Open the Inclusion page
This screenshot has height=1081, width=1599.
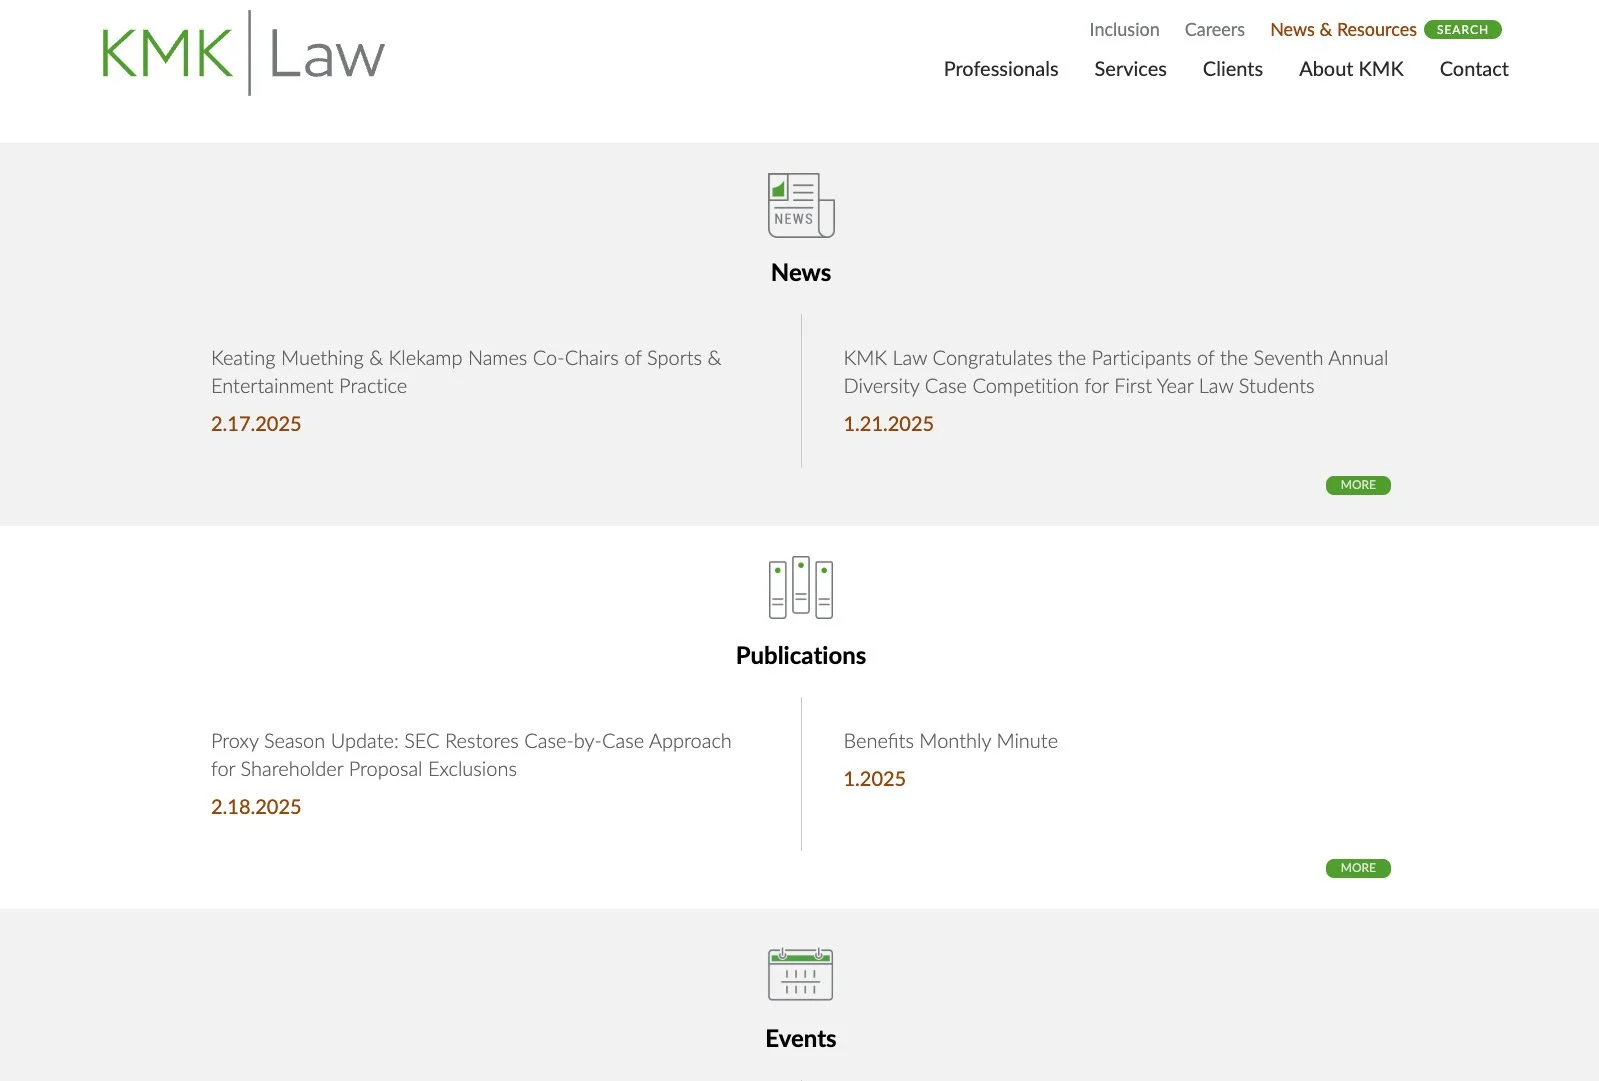(x=1124, y=30)
